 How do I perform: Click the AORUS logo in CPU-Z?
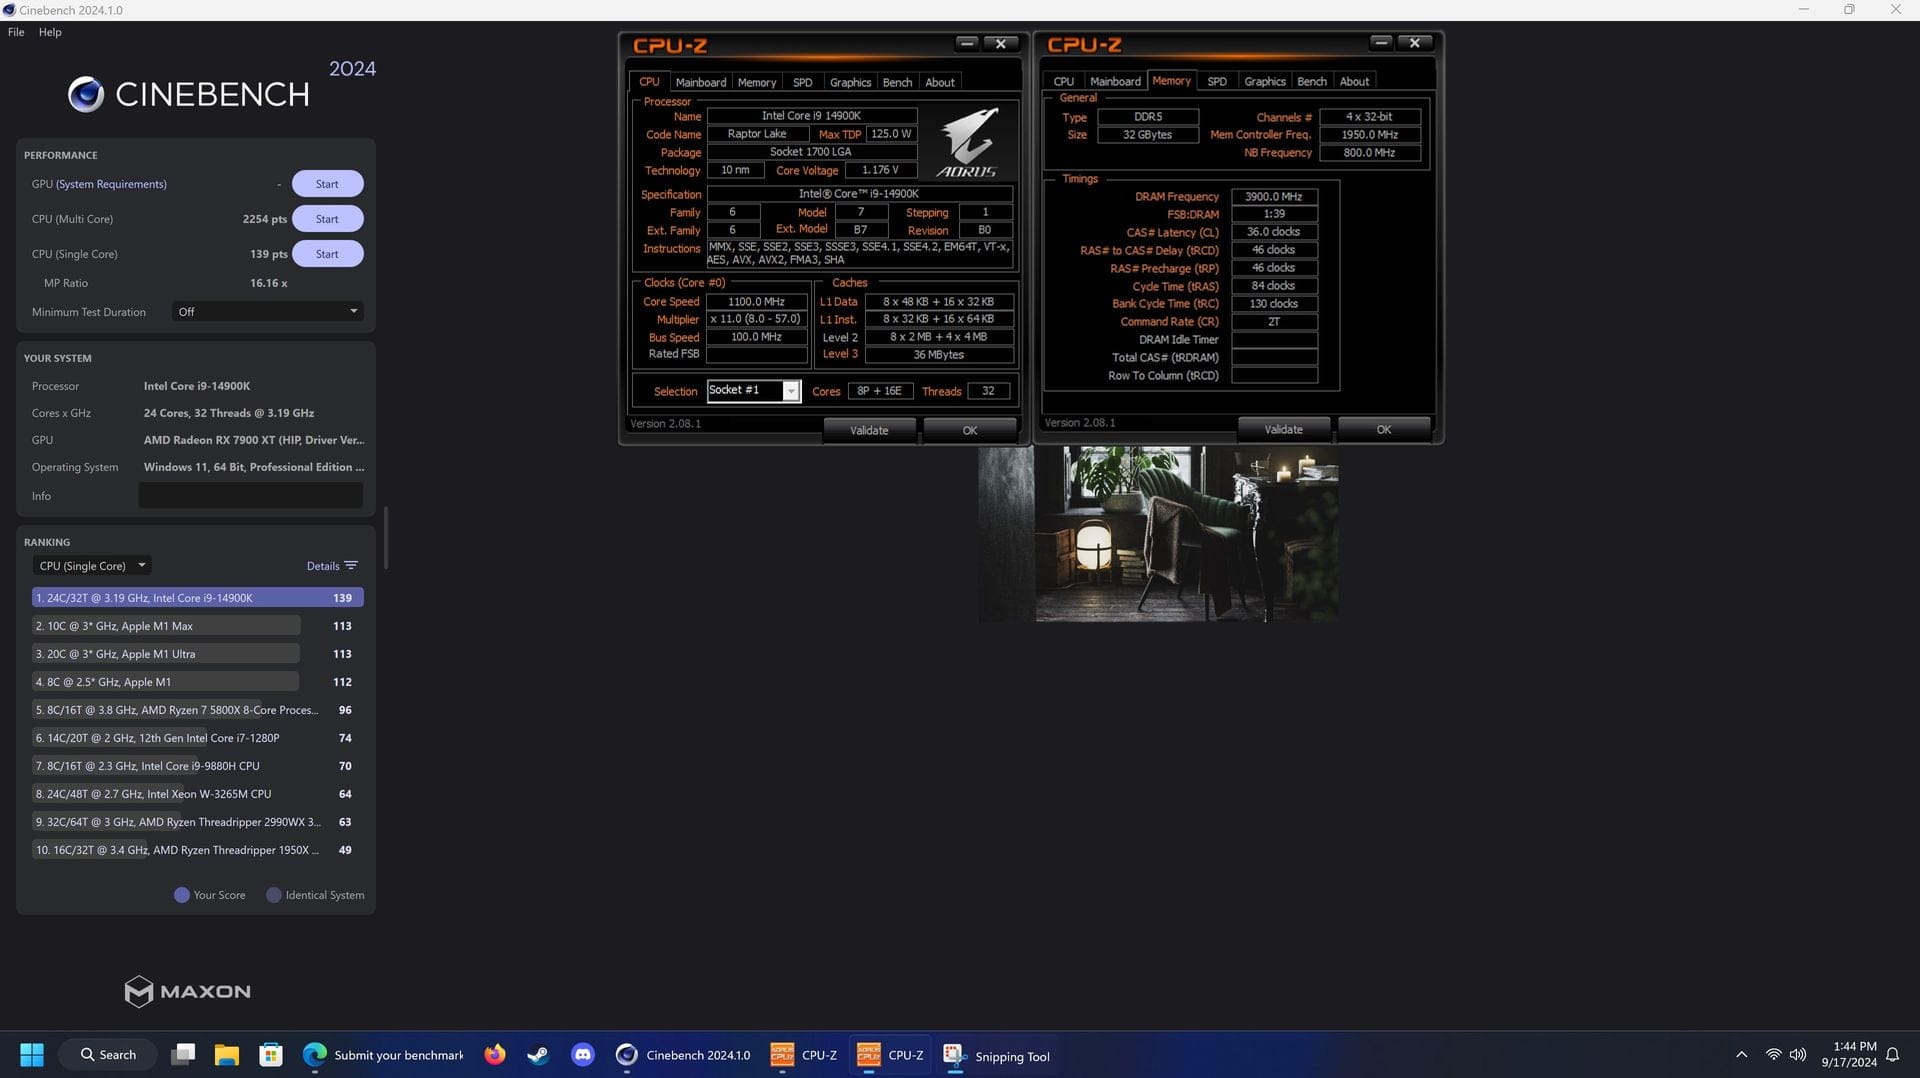[x=967, y=143]
